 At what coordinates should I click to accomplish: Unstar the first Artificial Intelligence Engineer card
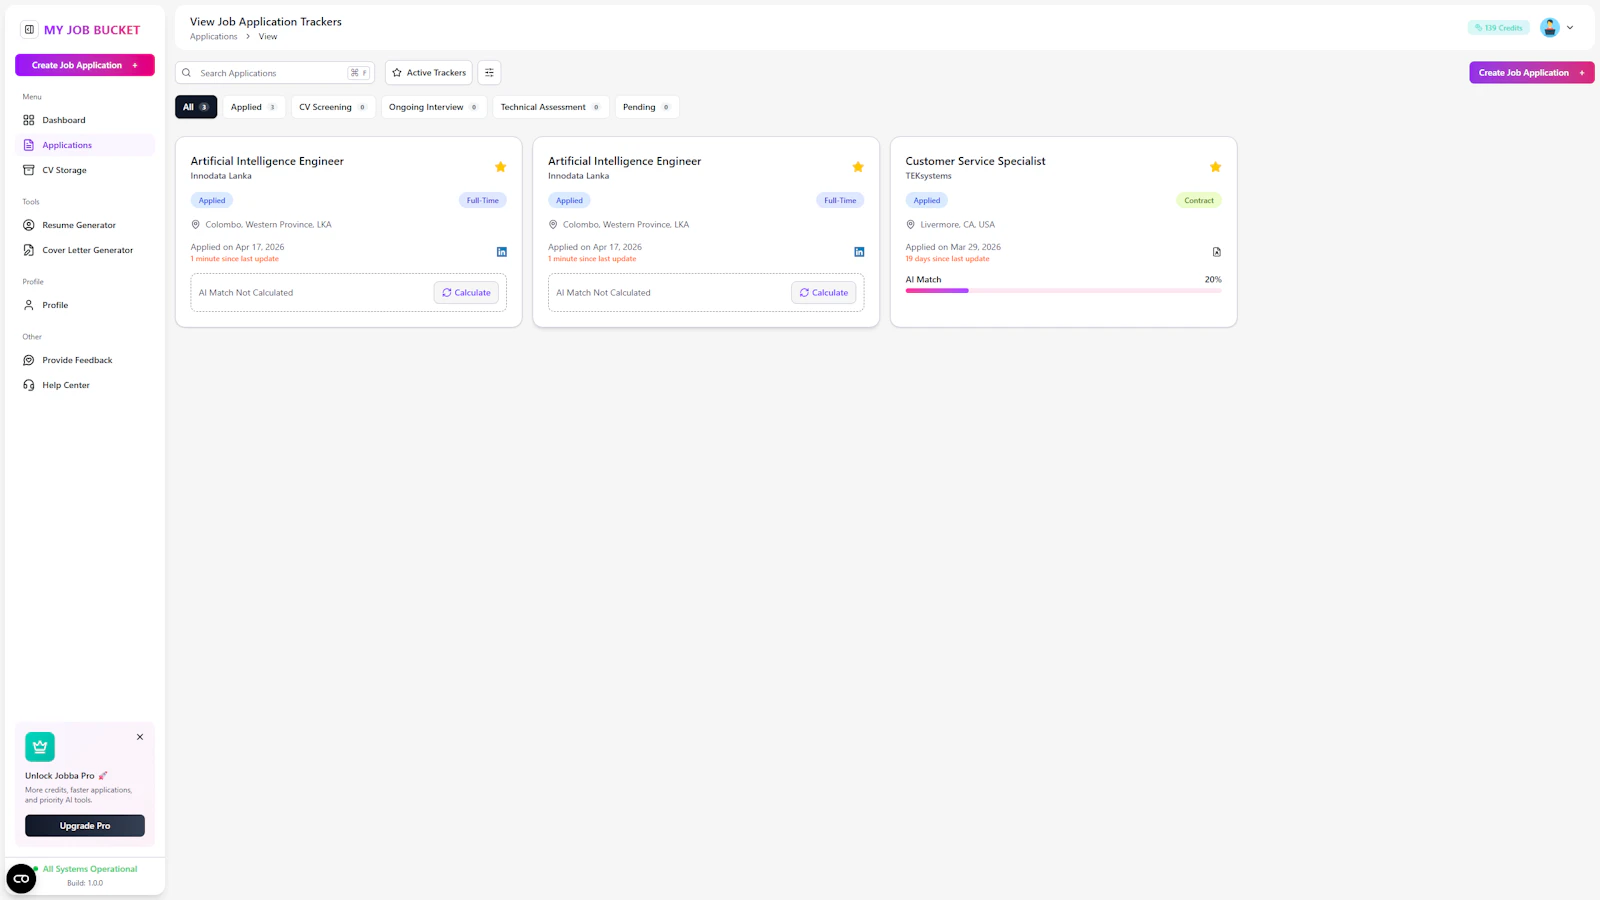coord(501,167)
